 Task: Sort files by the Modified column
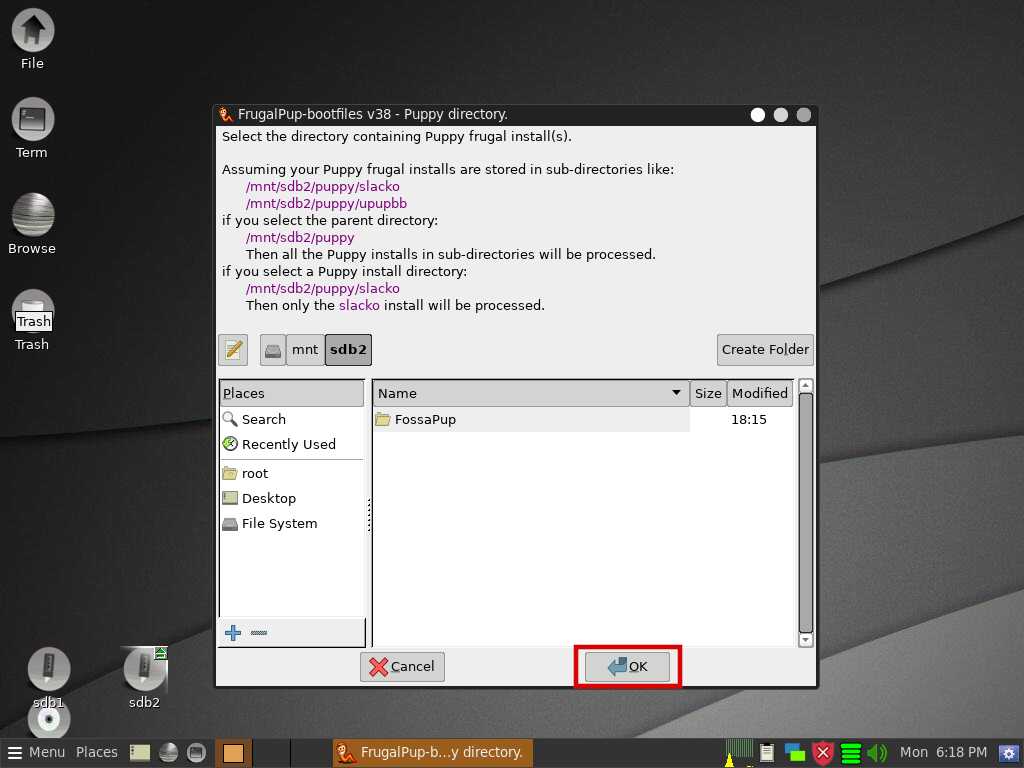coord(759,393)
